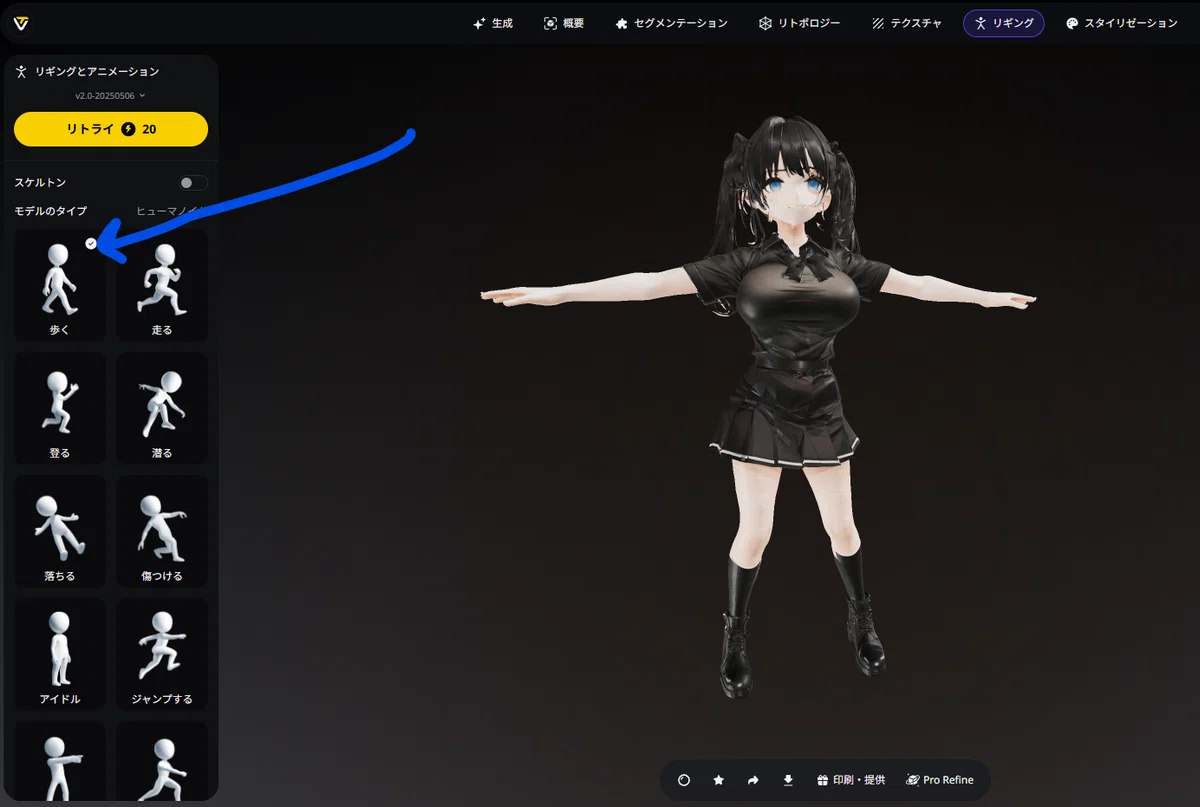Select the テクスチャ tab
Image resolution: width=1200 pixels, height=807 pixels.
906,23
